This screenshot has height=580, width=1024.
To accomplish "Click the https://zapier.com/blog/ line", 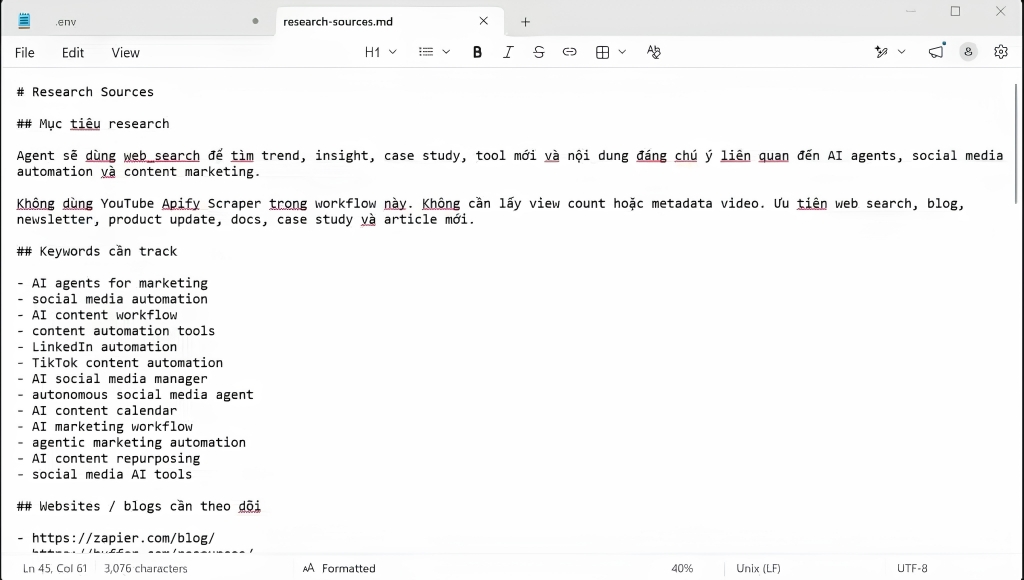I will tap(116, 538).
